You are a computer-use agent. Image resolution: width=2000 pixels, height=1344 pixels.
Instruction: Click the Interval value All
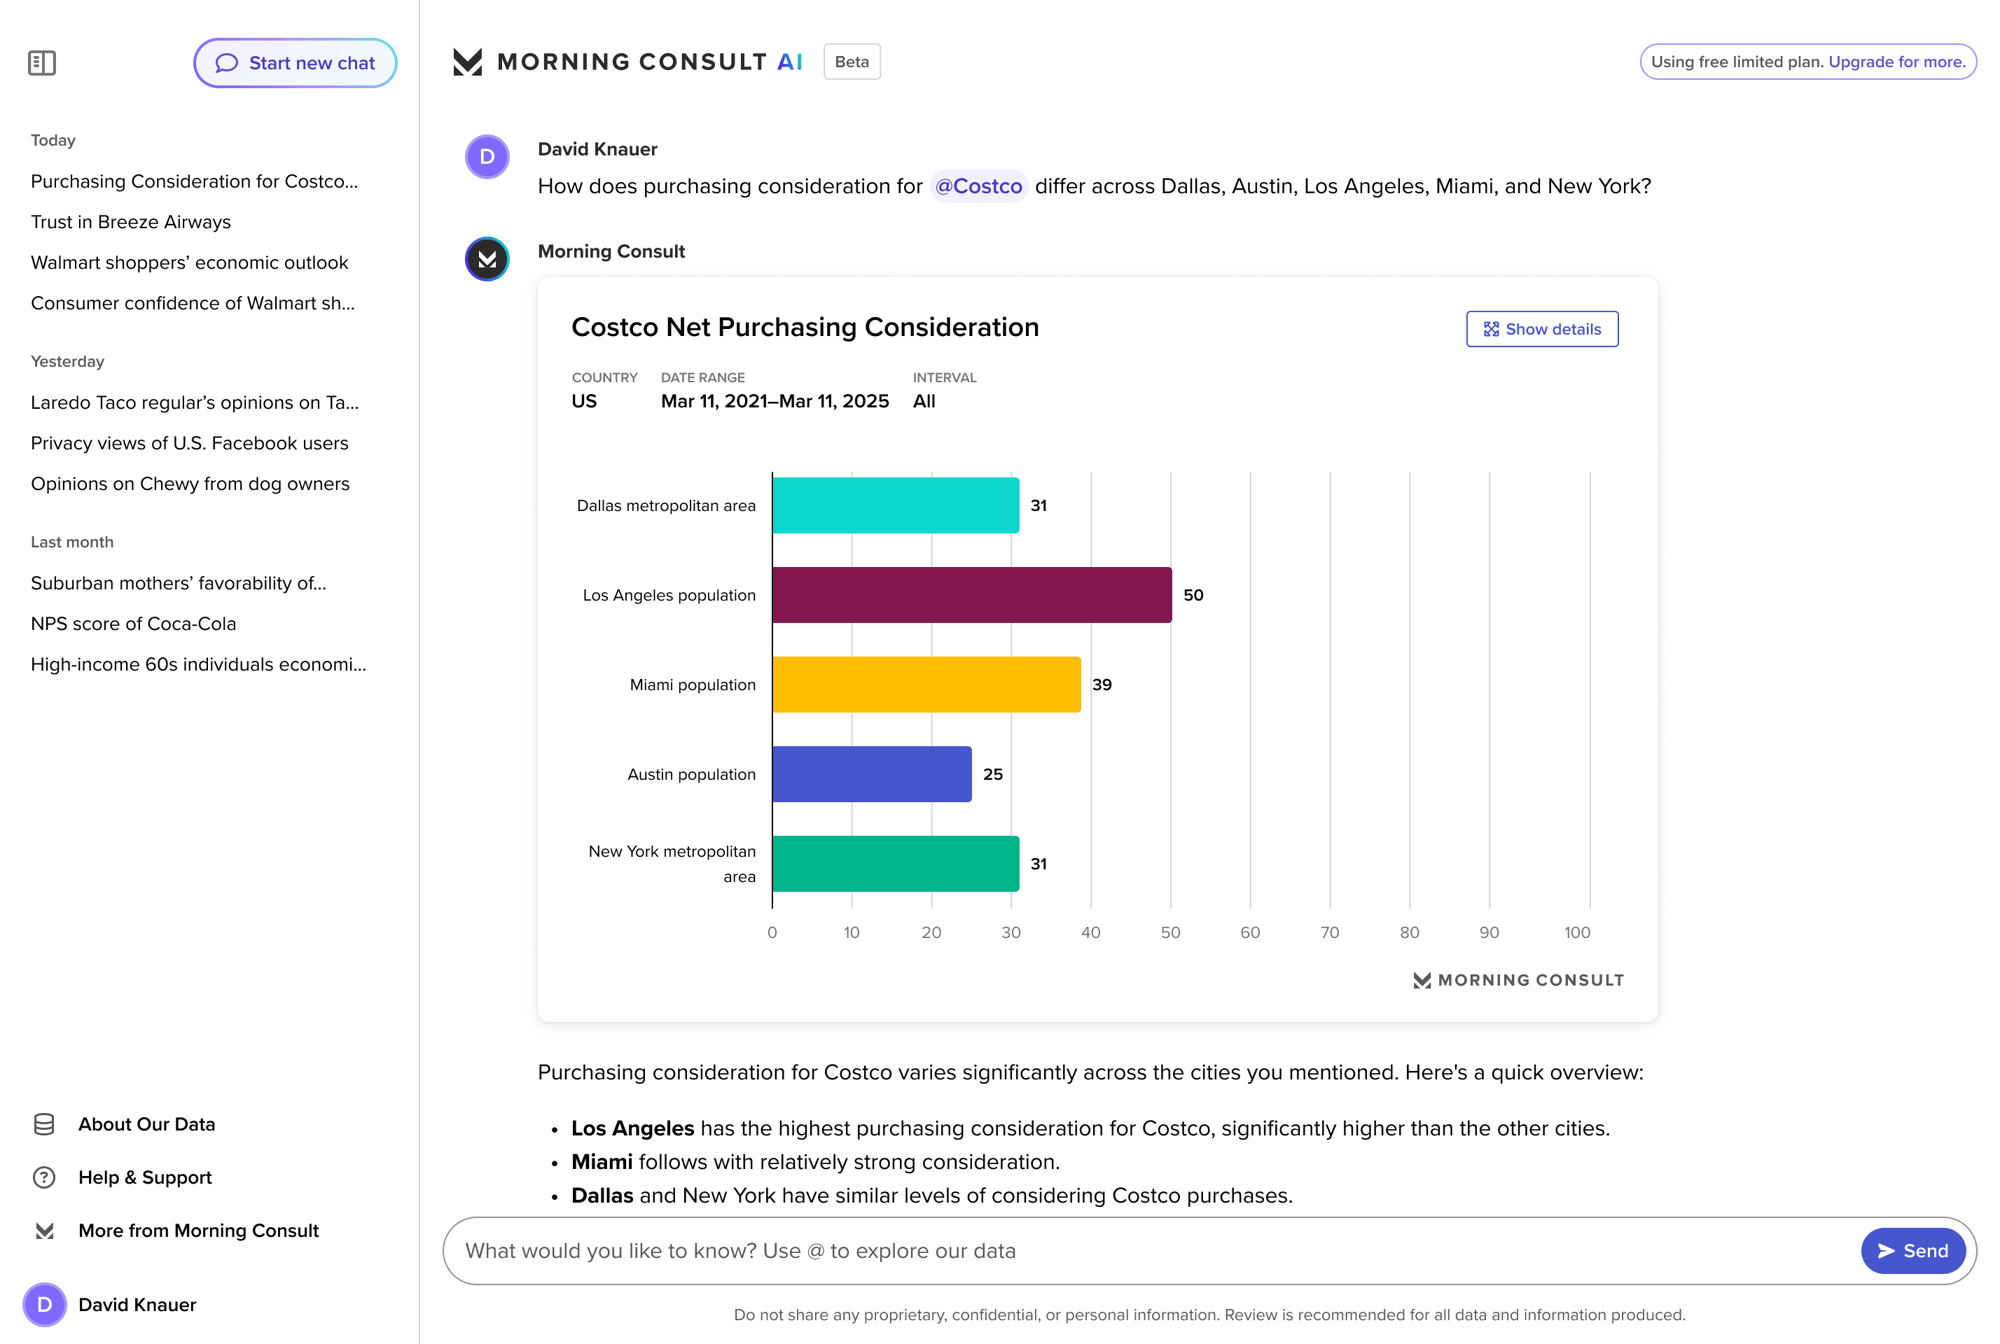[924, 401]
